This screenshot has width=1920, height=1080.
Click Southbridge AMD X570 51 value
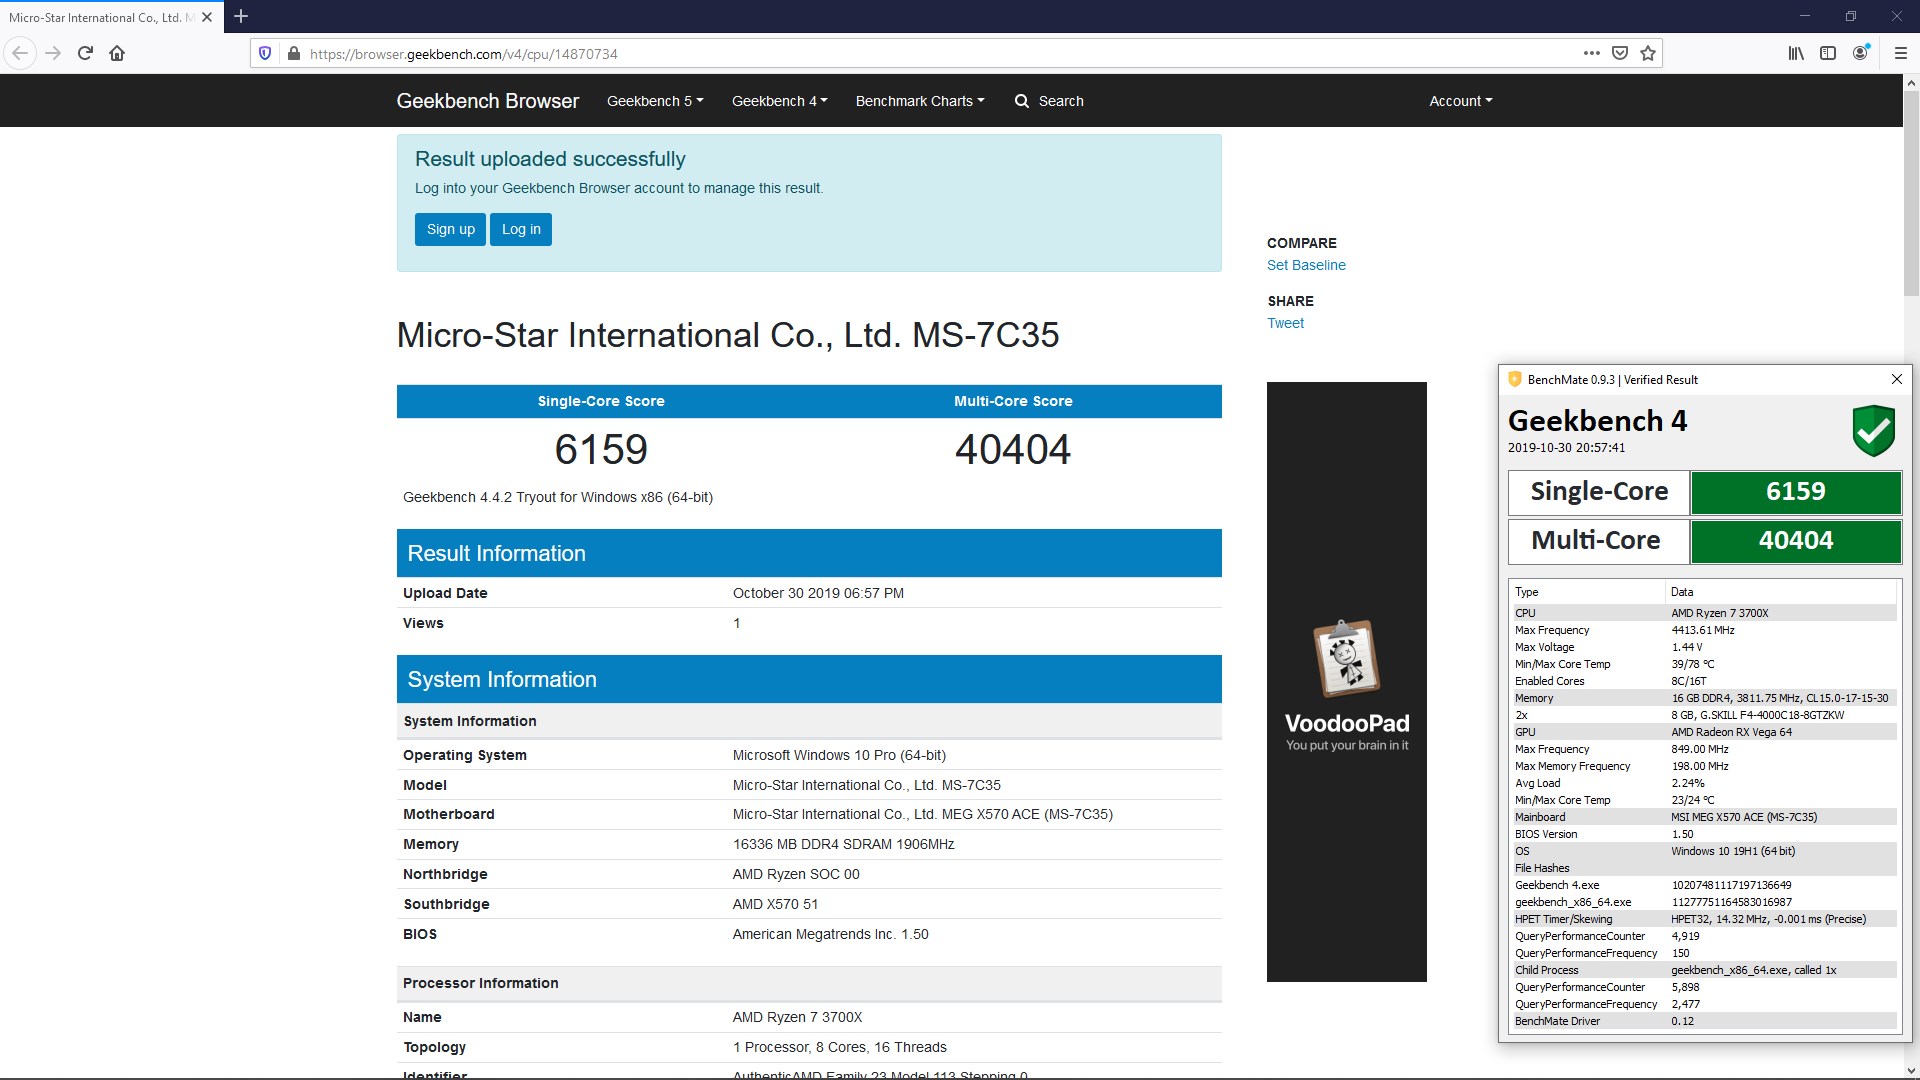(x=775, y=904)
